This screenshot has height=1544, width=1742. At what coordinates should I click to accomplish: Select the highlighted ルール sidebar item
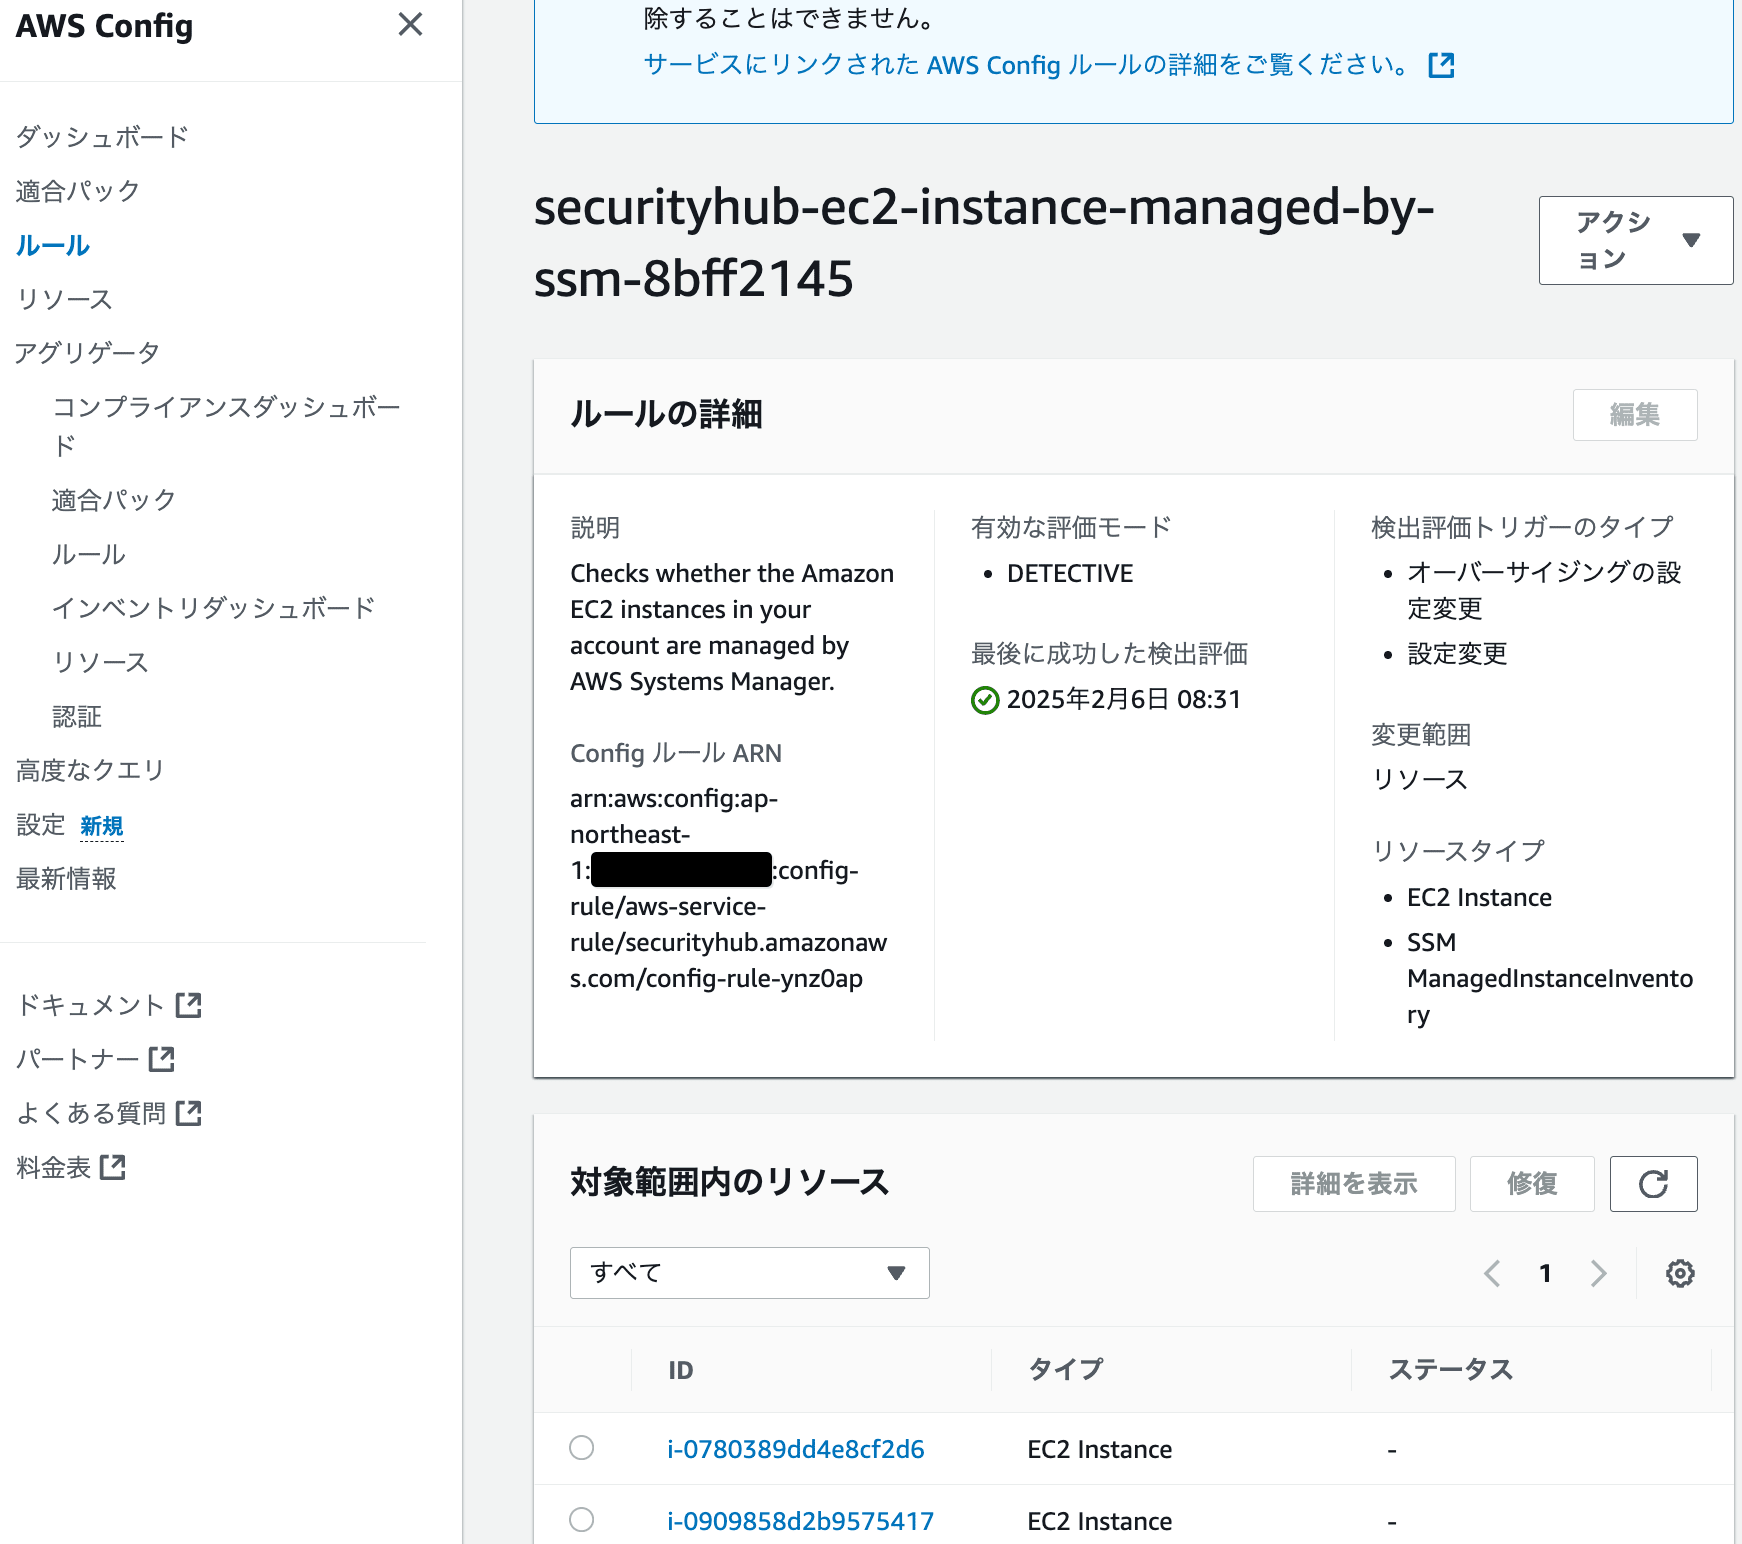pyautogui.click(x=53, y=245)
